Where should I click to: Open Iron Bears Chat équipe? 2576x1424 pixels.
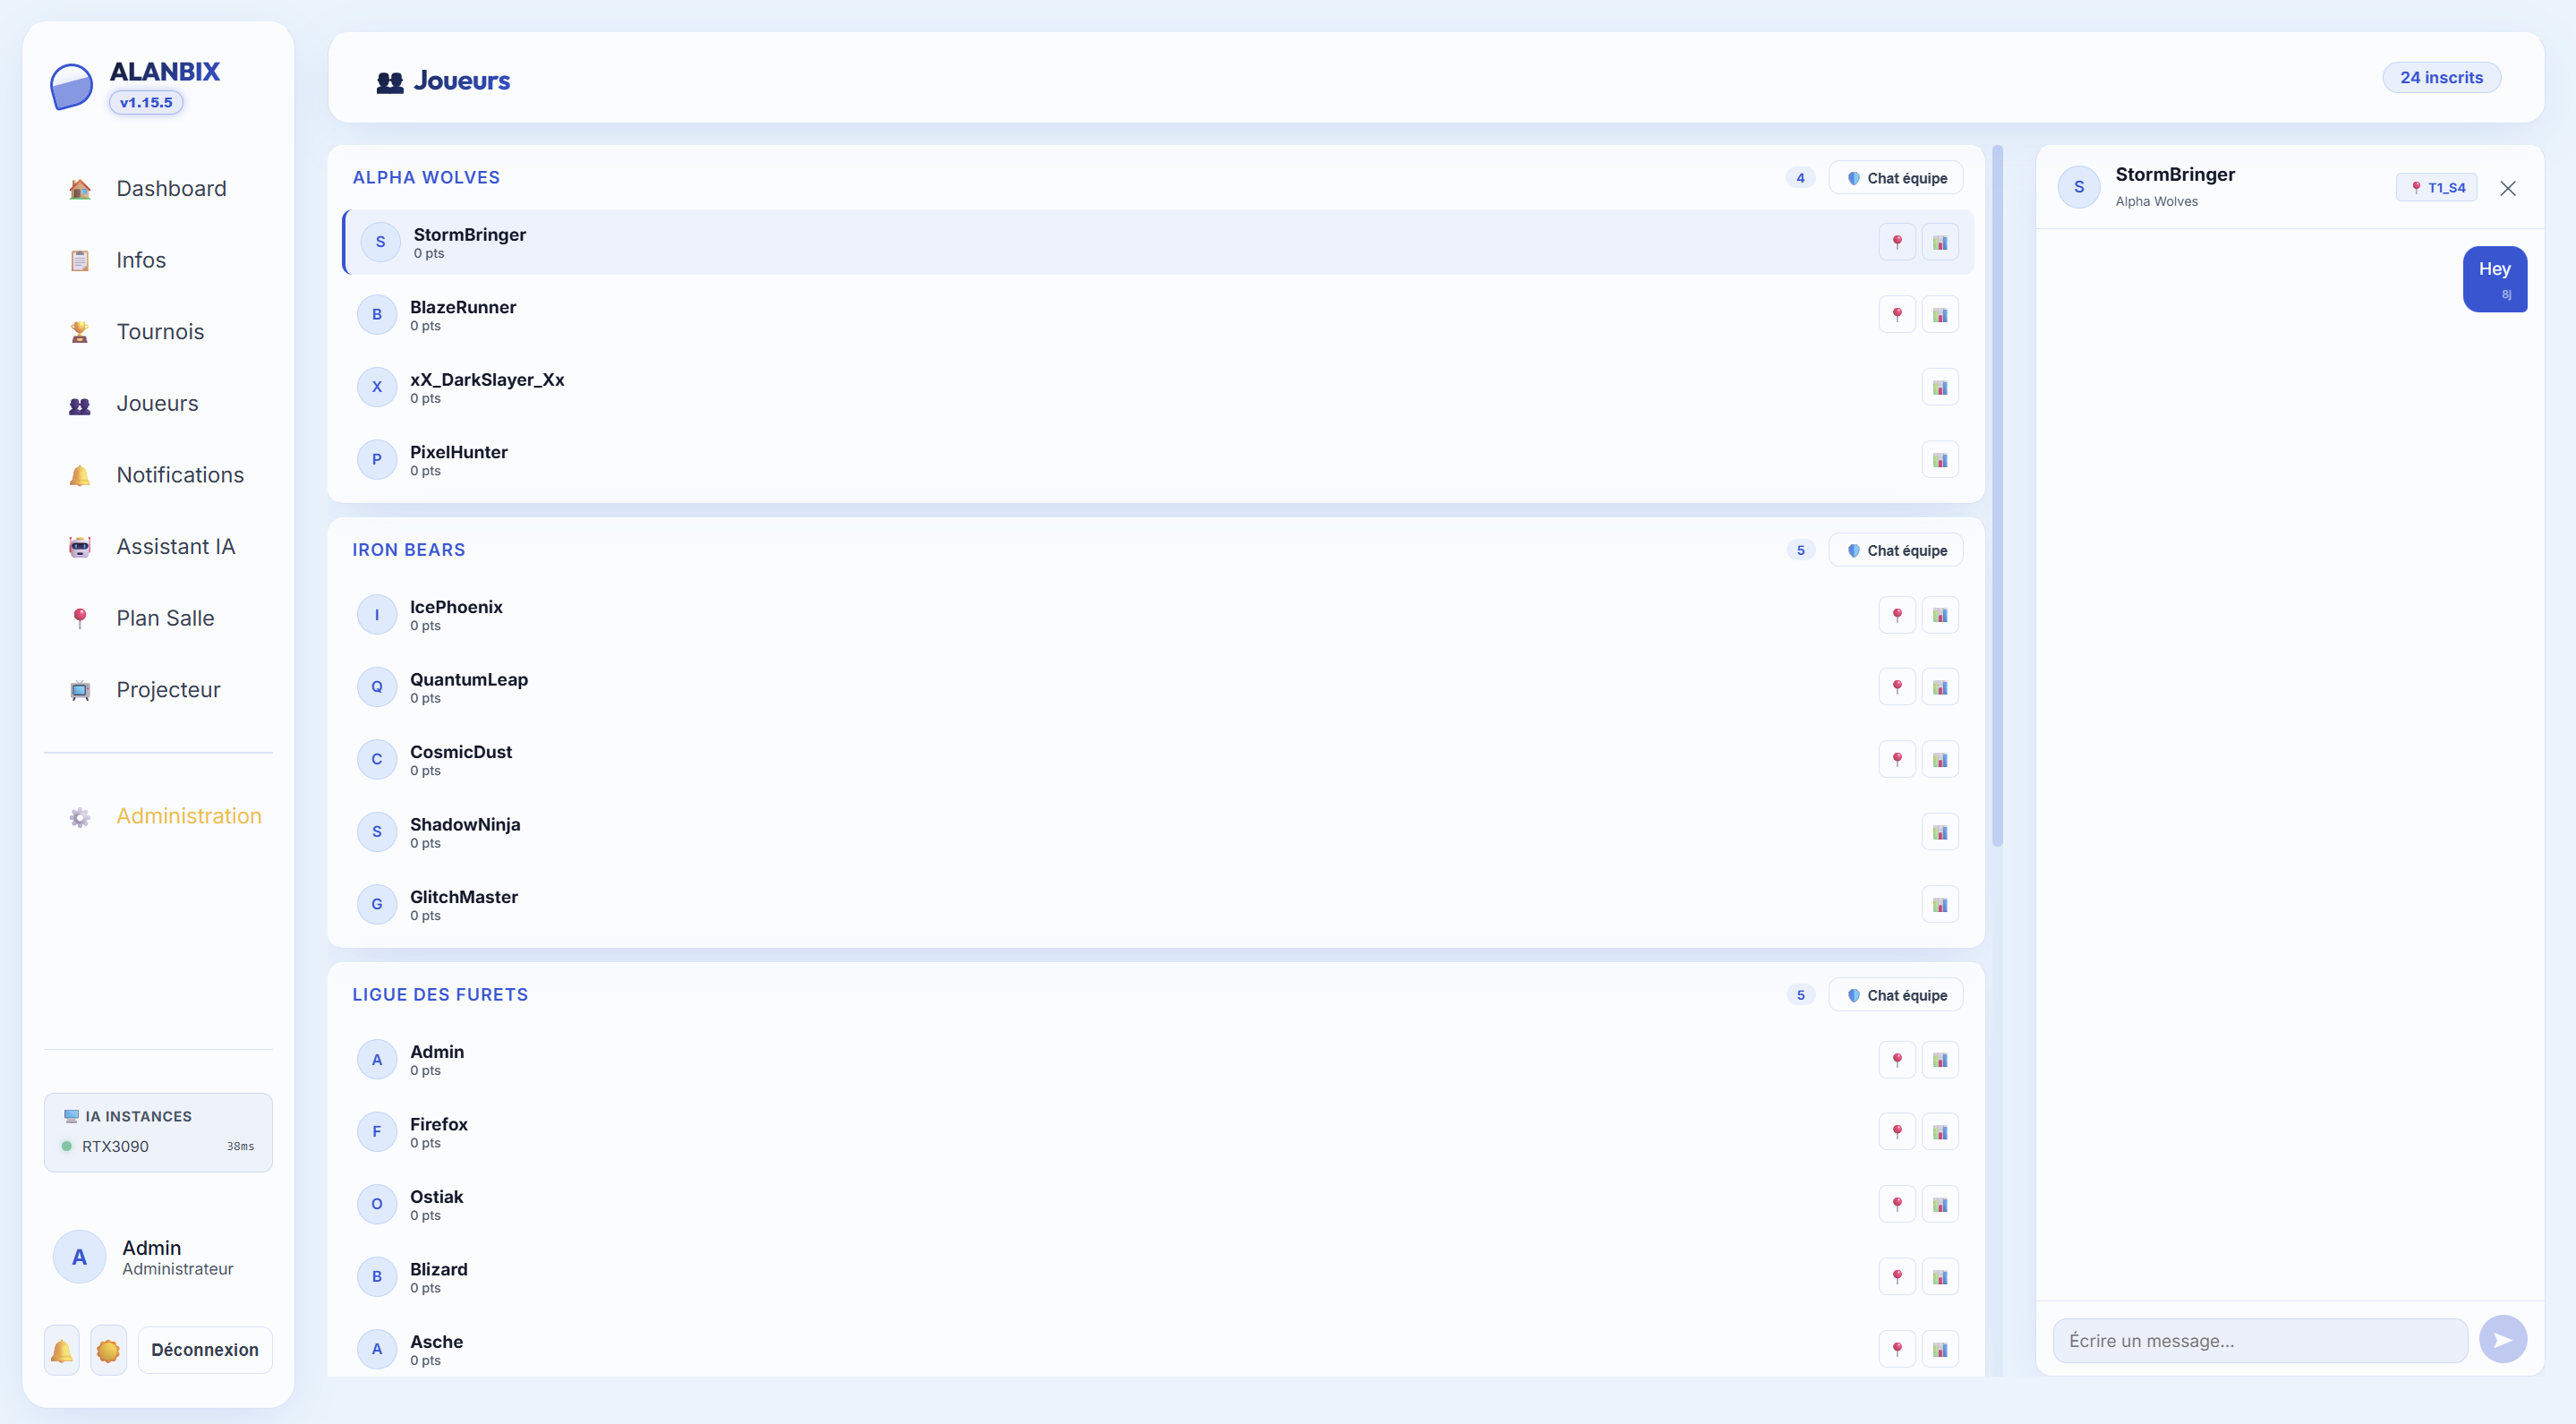click(1896, 550)
